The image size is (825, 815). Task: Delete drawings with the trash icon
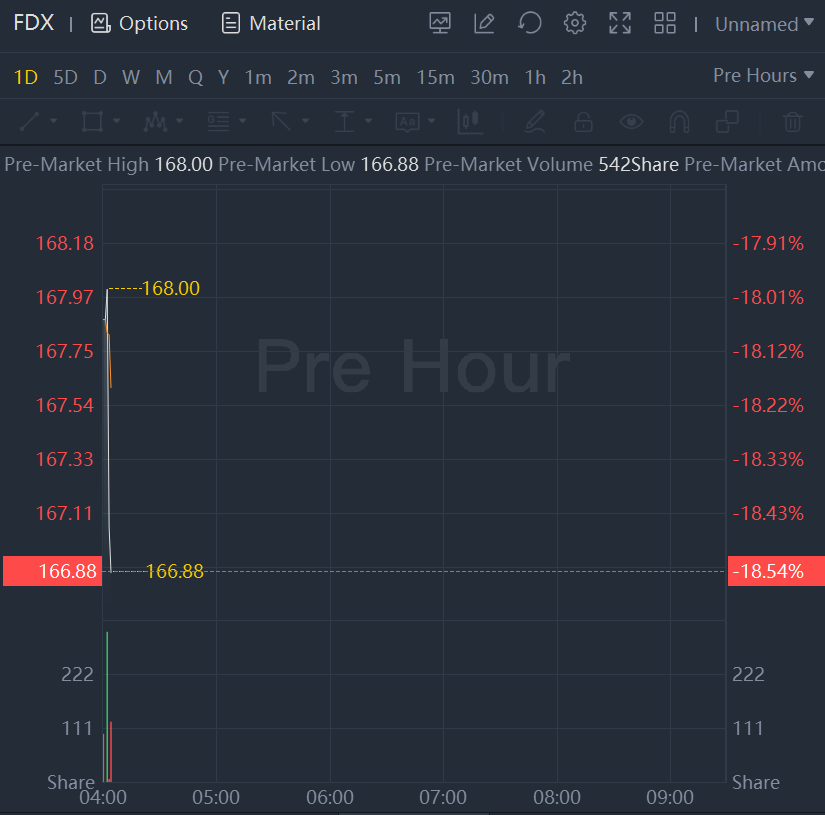point(792,122)
